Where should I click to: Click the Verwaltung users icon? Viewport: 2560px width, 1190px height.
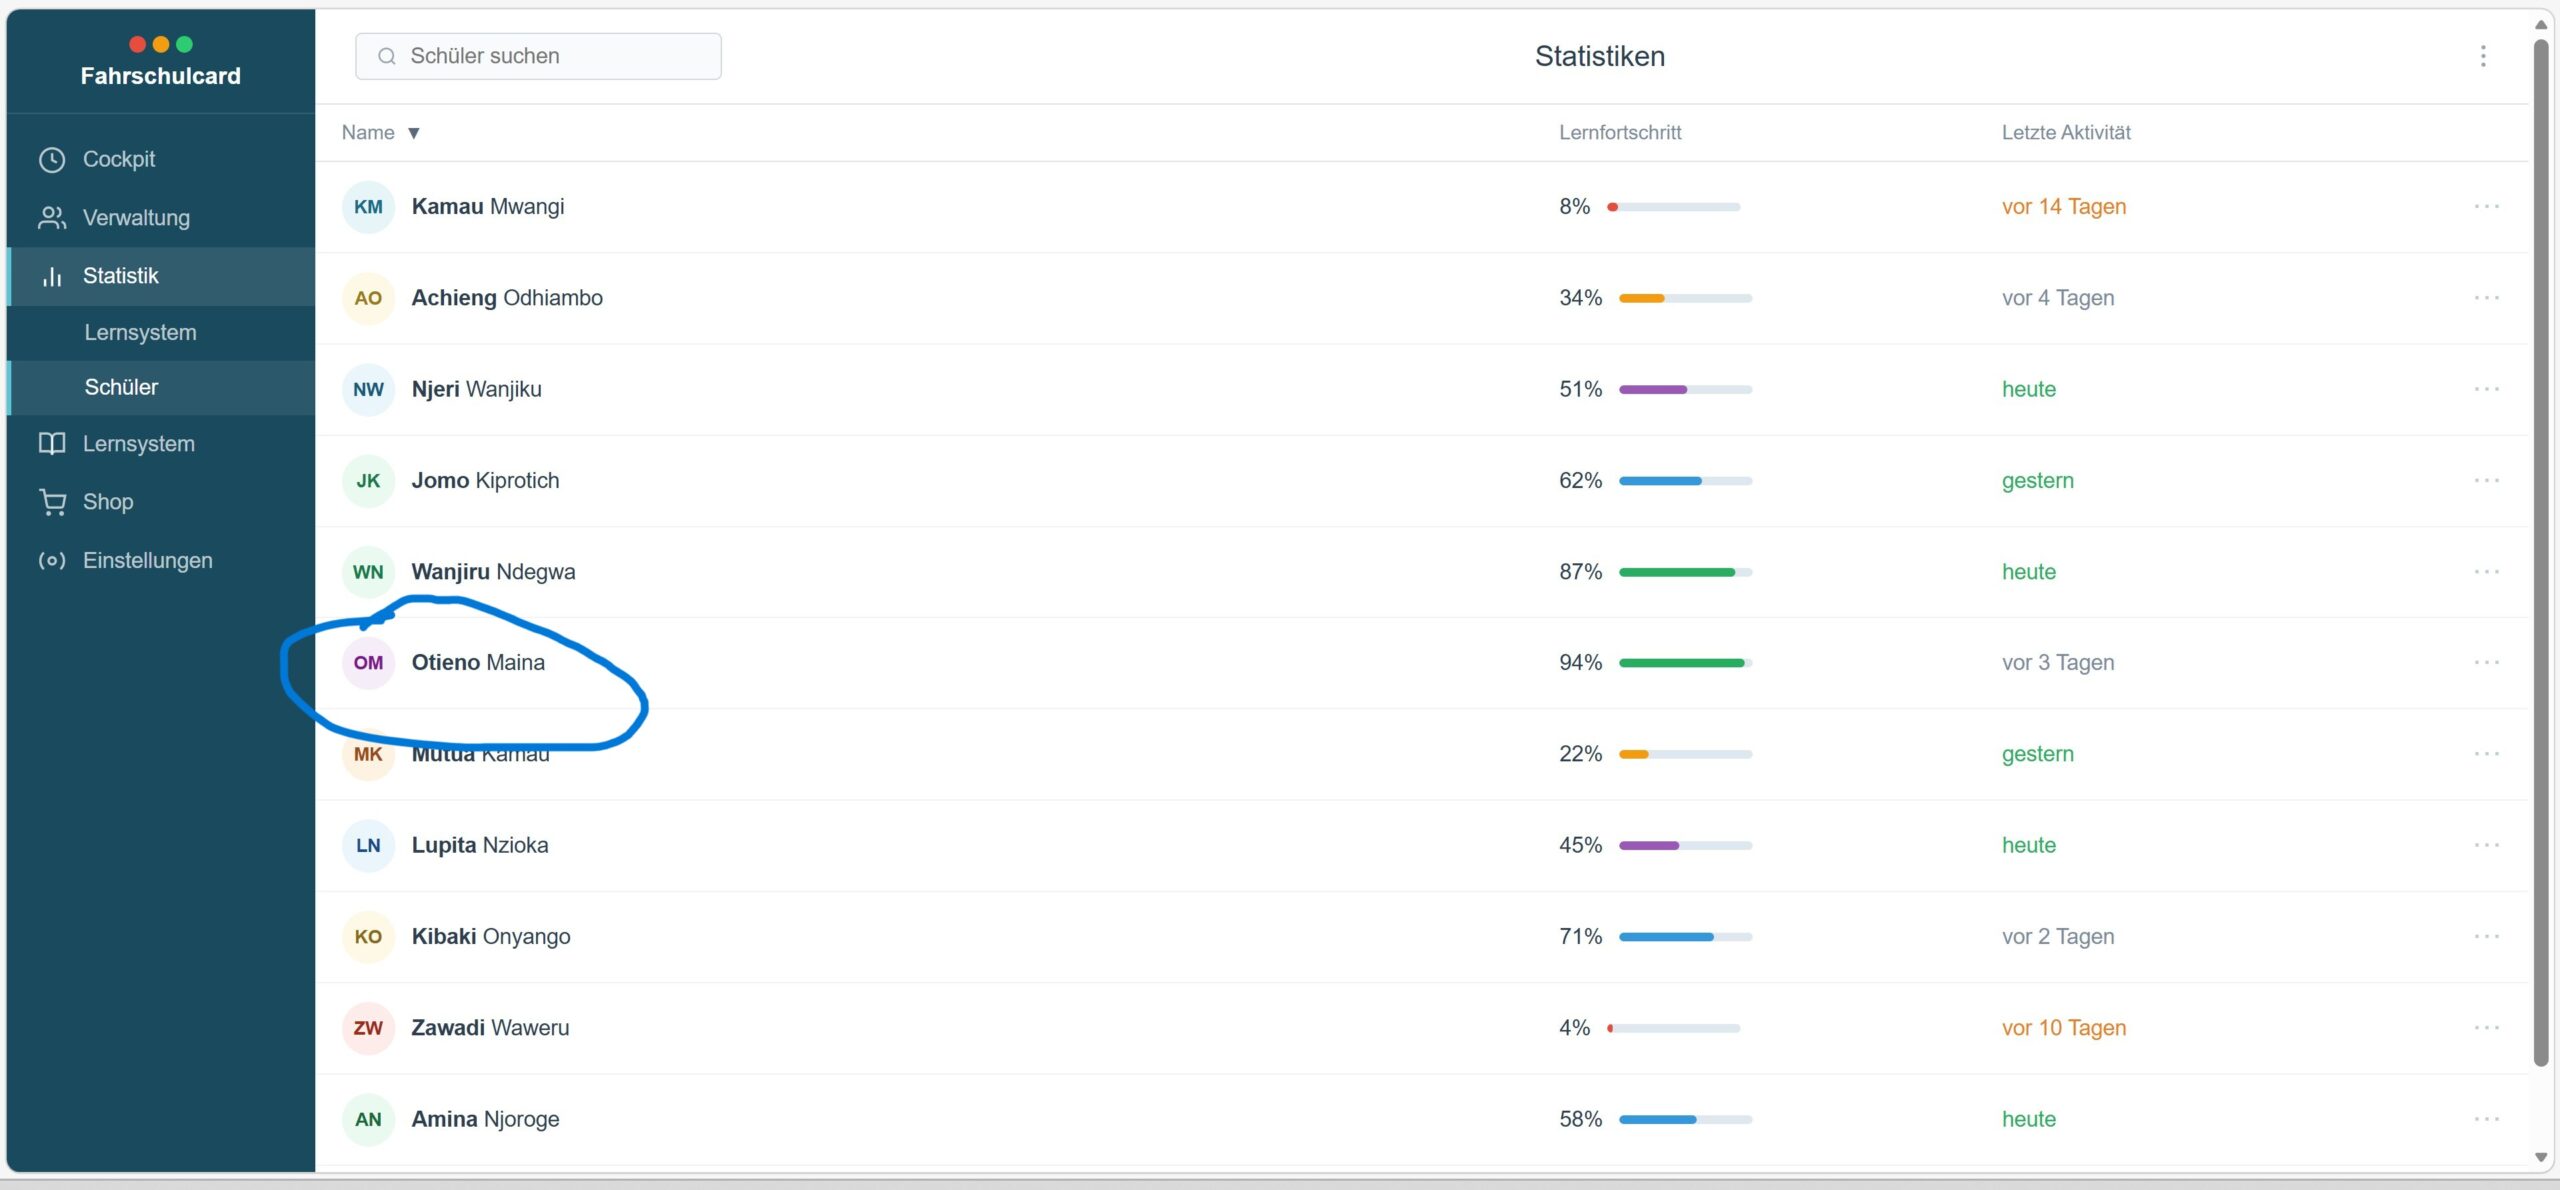pyautogui.click(x=52, y=218)
